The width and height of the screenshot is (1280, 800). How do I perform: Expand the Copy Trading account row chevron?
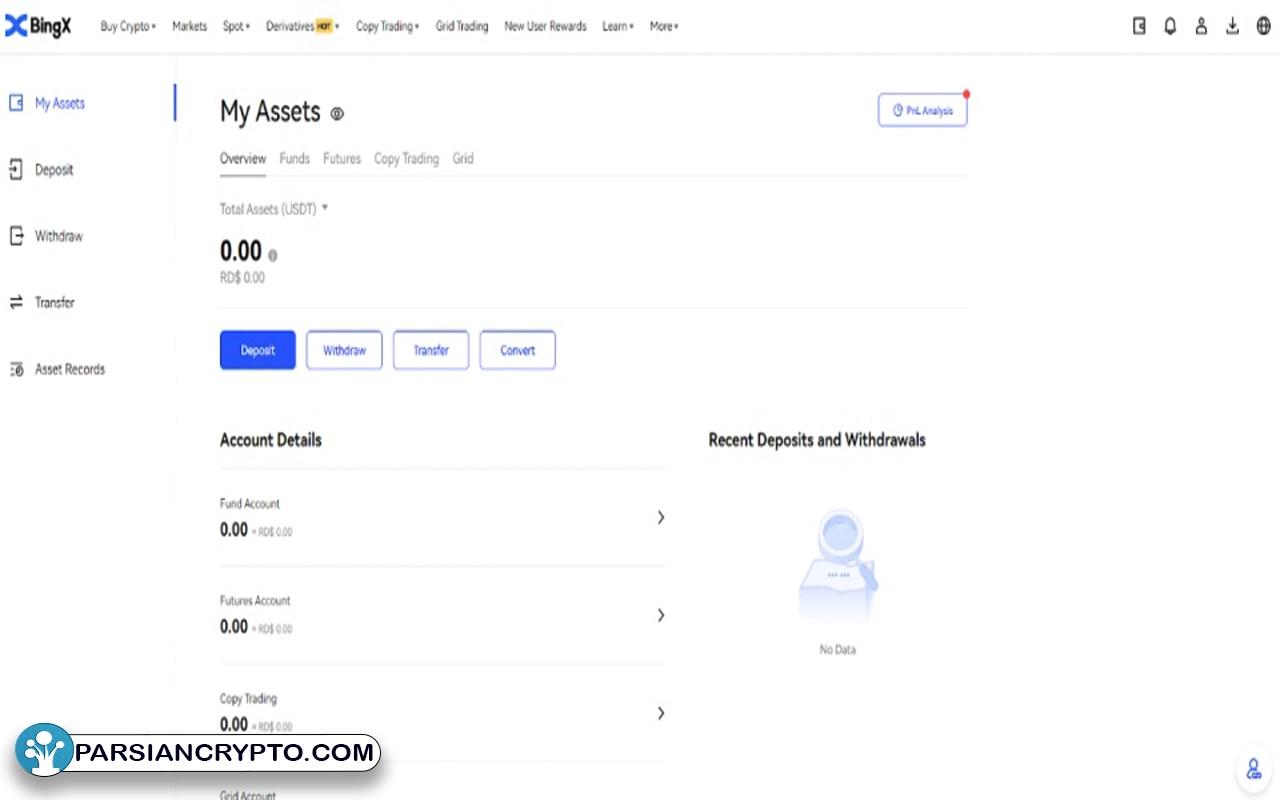click(x=660, y=713)
